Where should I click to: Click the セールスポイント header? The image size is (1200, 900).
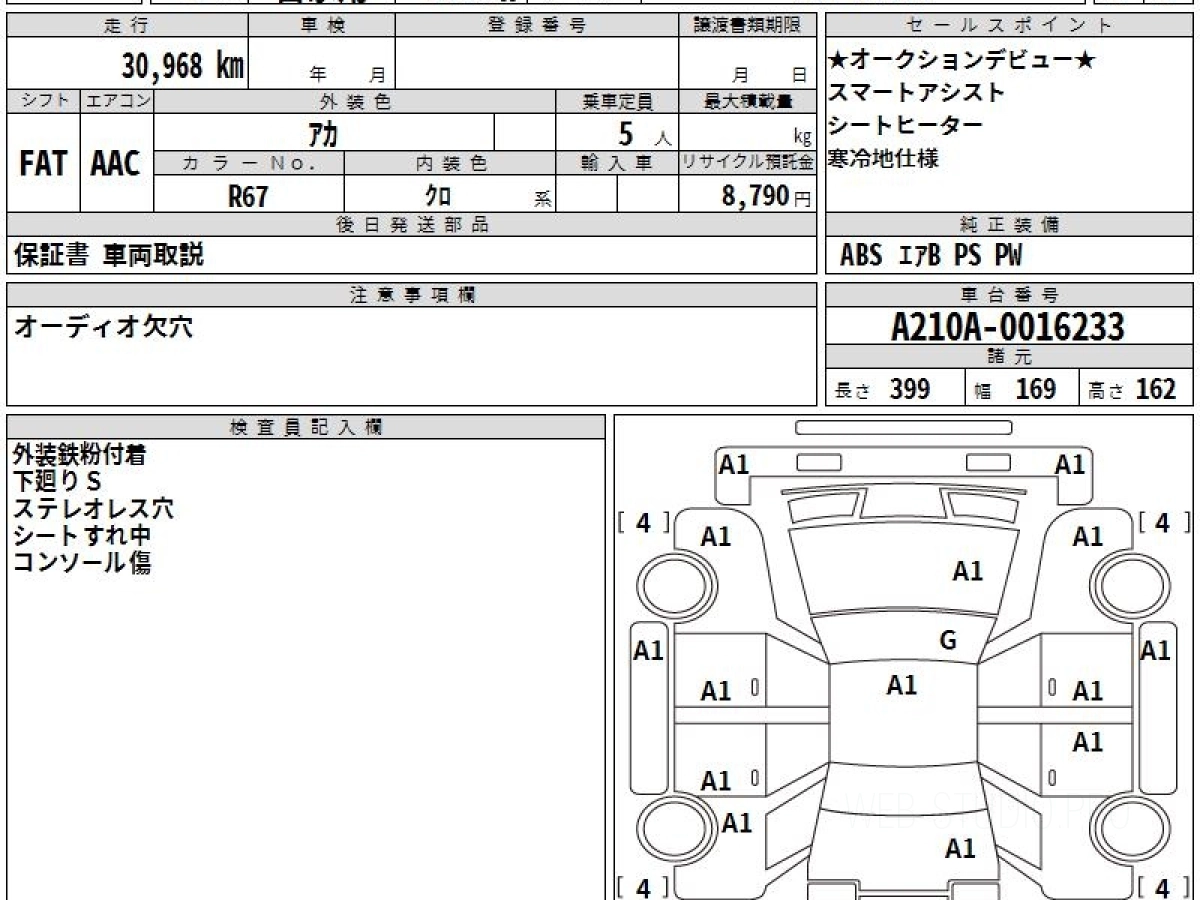(x=1010, y=26)
